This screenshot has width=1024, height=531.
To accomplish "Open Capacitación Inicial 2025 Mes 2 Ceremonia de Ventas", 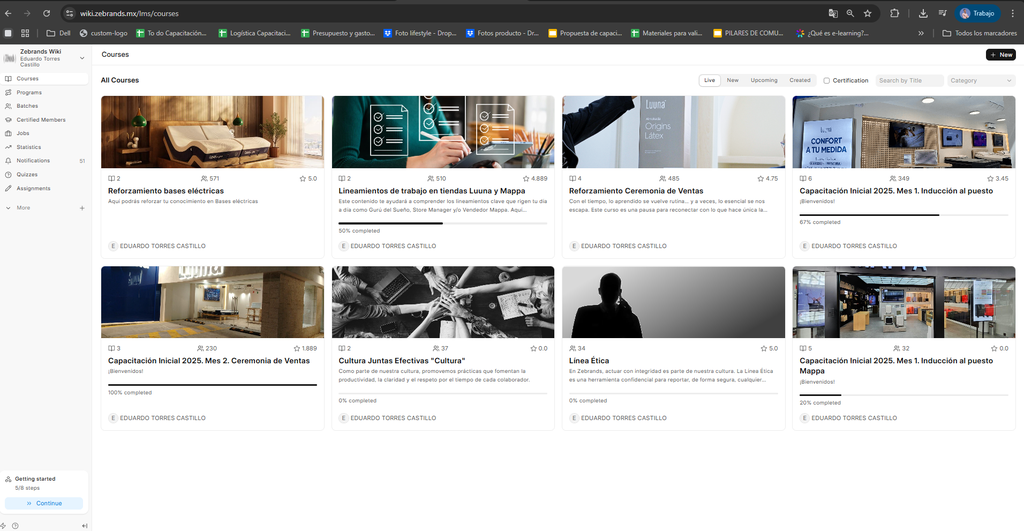I will point(209,361).
